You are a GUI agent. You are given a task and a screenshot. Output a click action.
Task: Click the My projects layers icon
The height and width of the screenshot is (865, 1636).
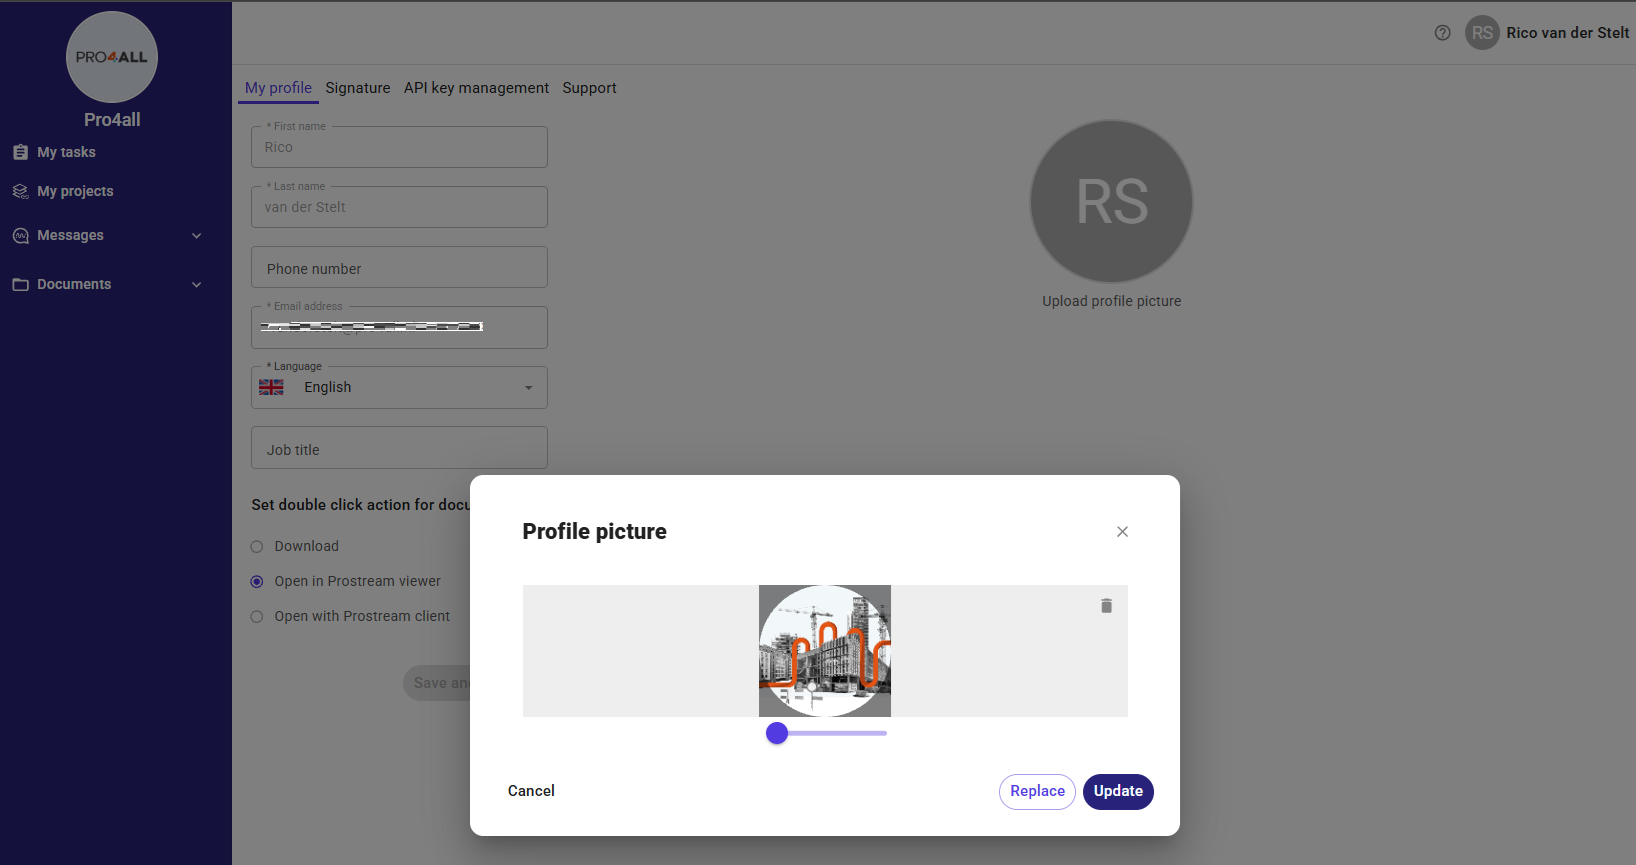pos(20,191)
